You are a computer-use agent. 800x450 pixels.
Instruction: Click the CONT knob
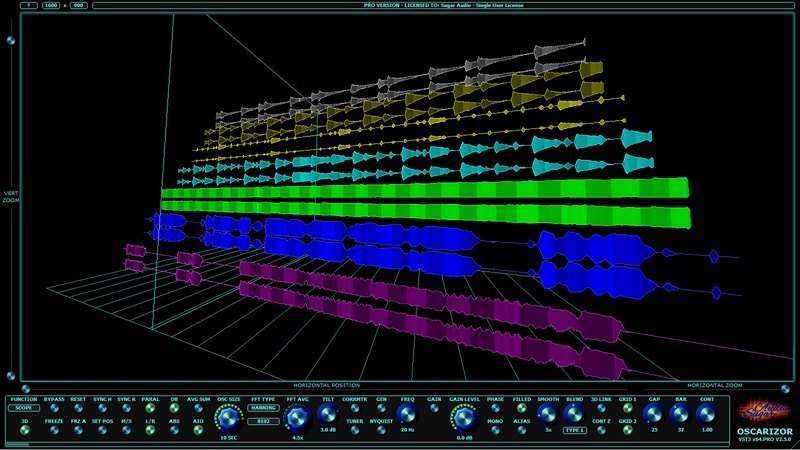pyautogui.click(x=707, y=414)
